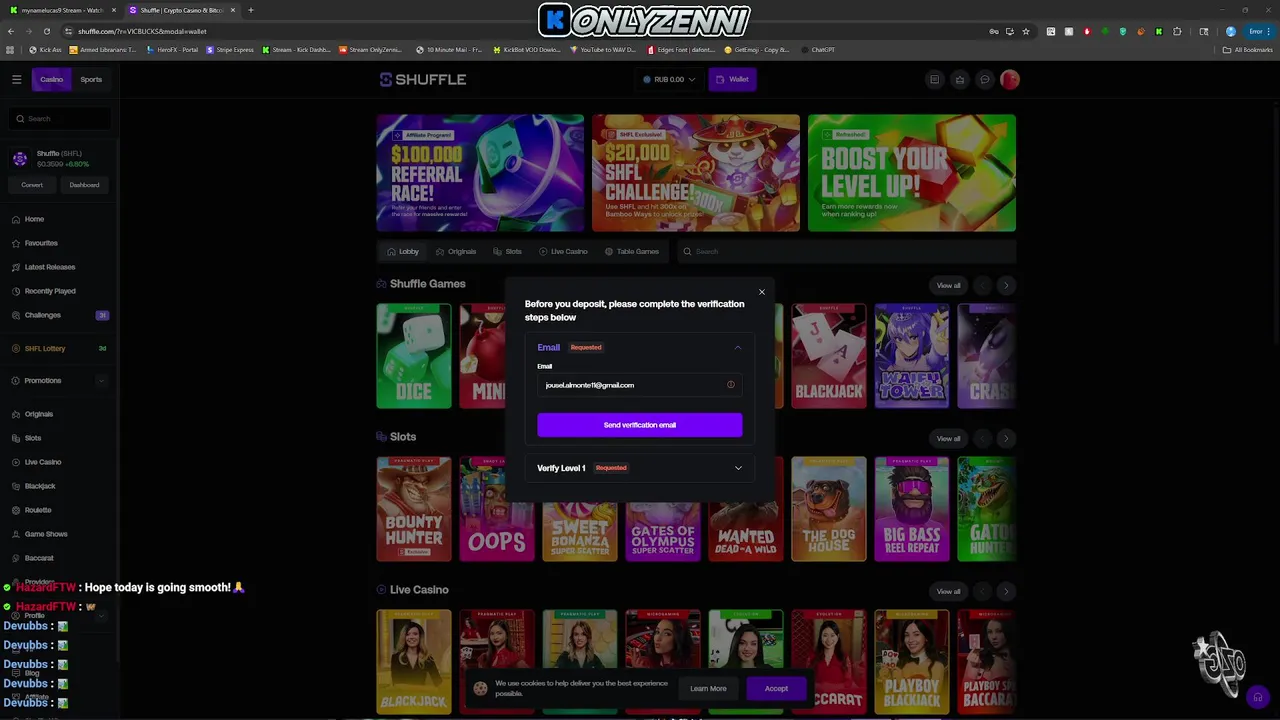This screenshot has width=1280, height=720.
Task: Click the Wallet button
Action: 732,79
